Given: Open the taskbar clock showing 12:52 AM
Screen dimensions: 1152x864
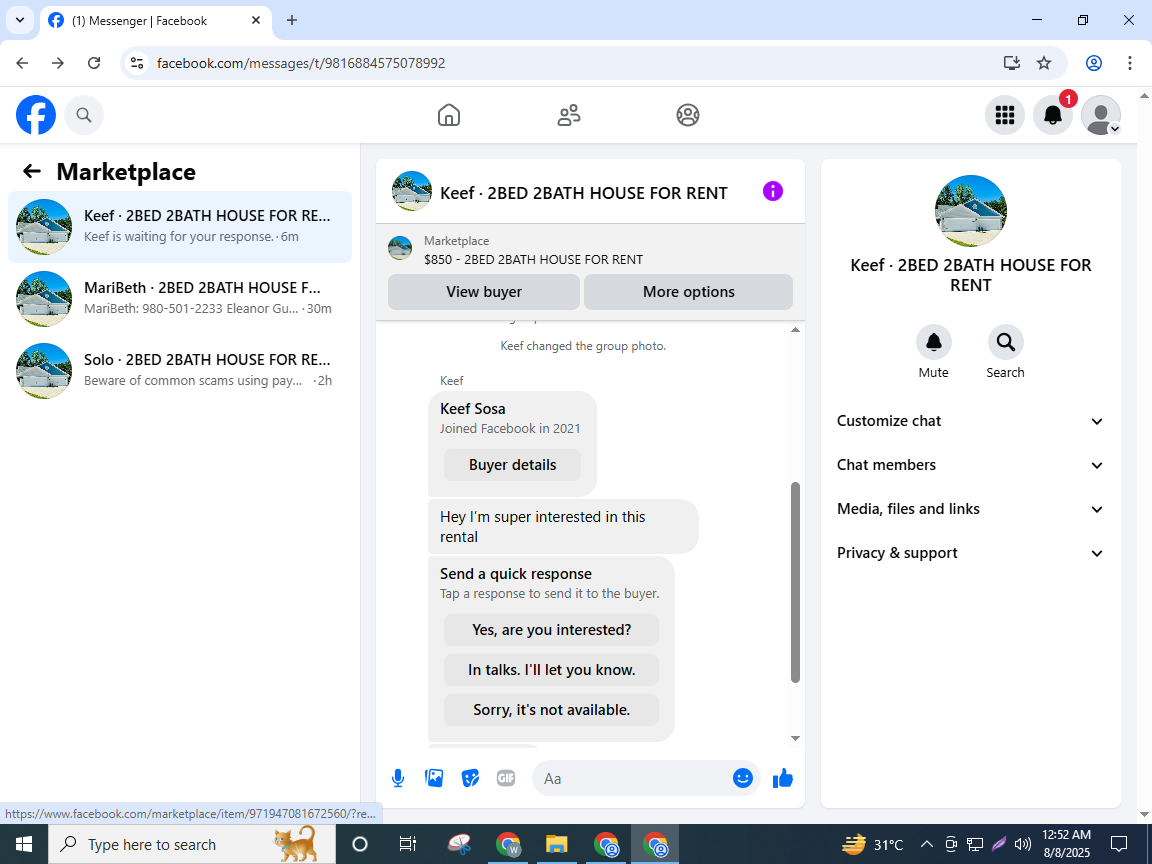Looking at the screenshot, I should 1066,844.
